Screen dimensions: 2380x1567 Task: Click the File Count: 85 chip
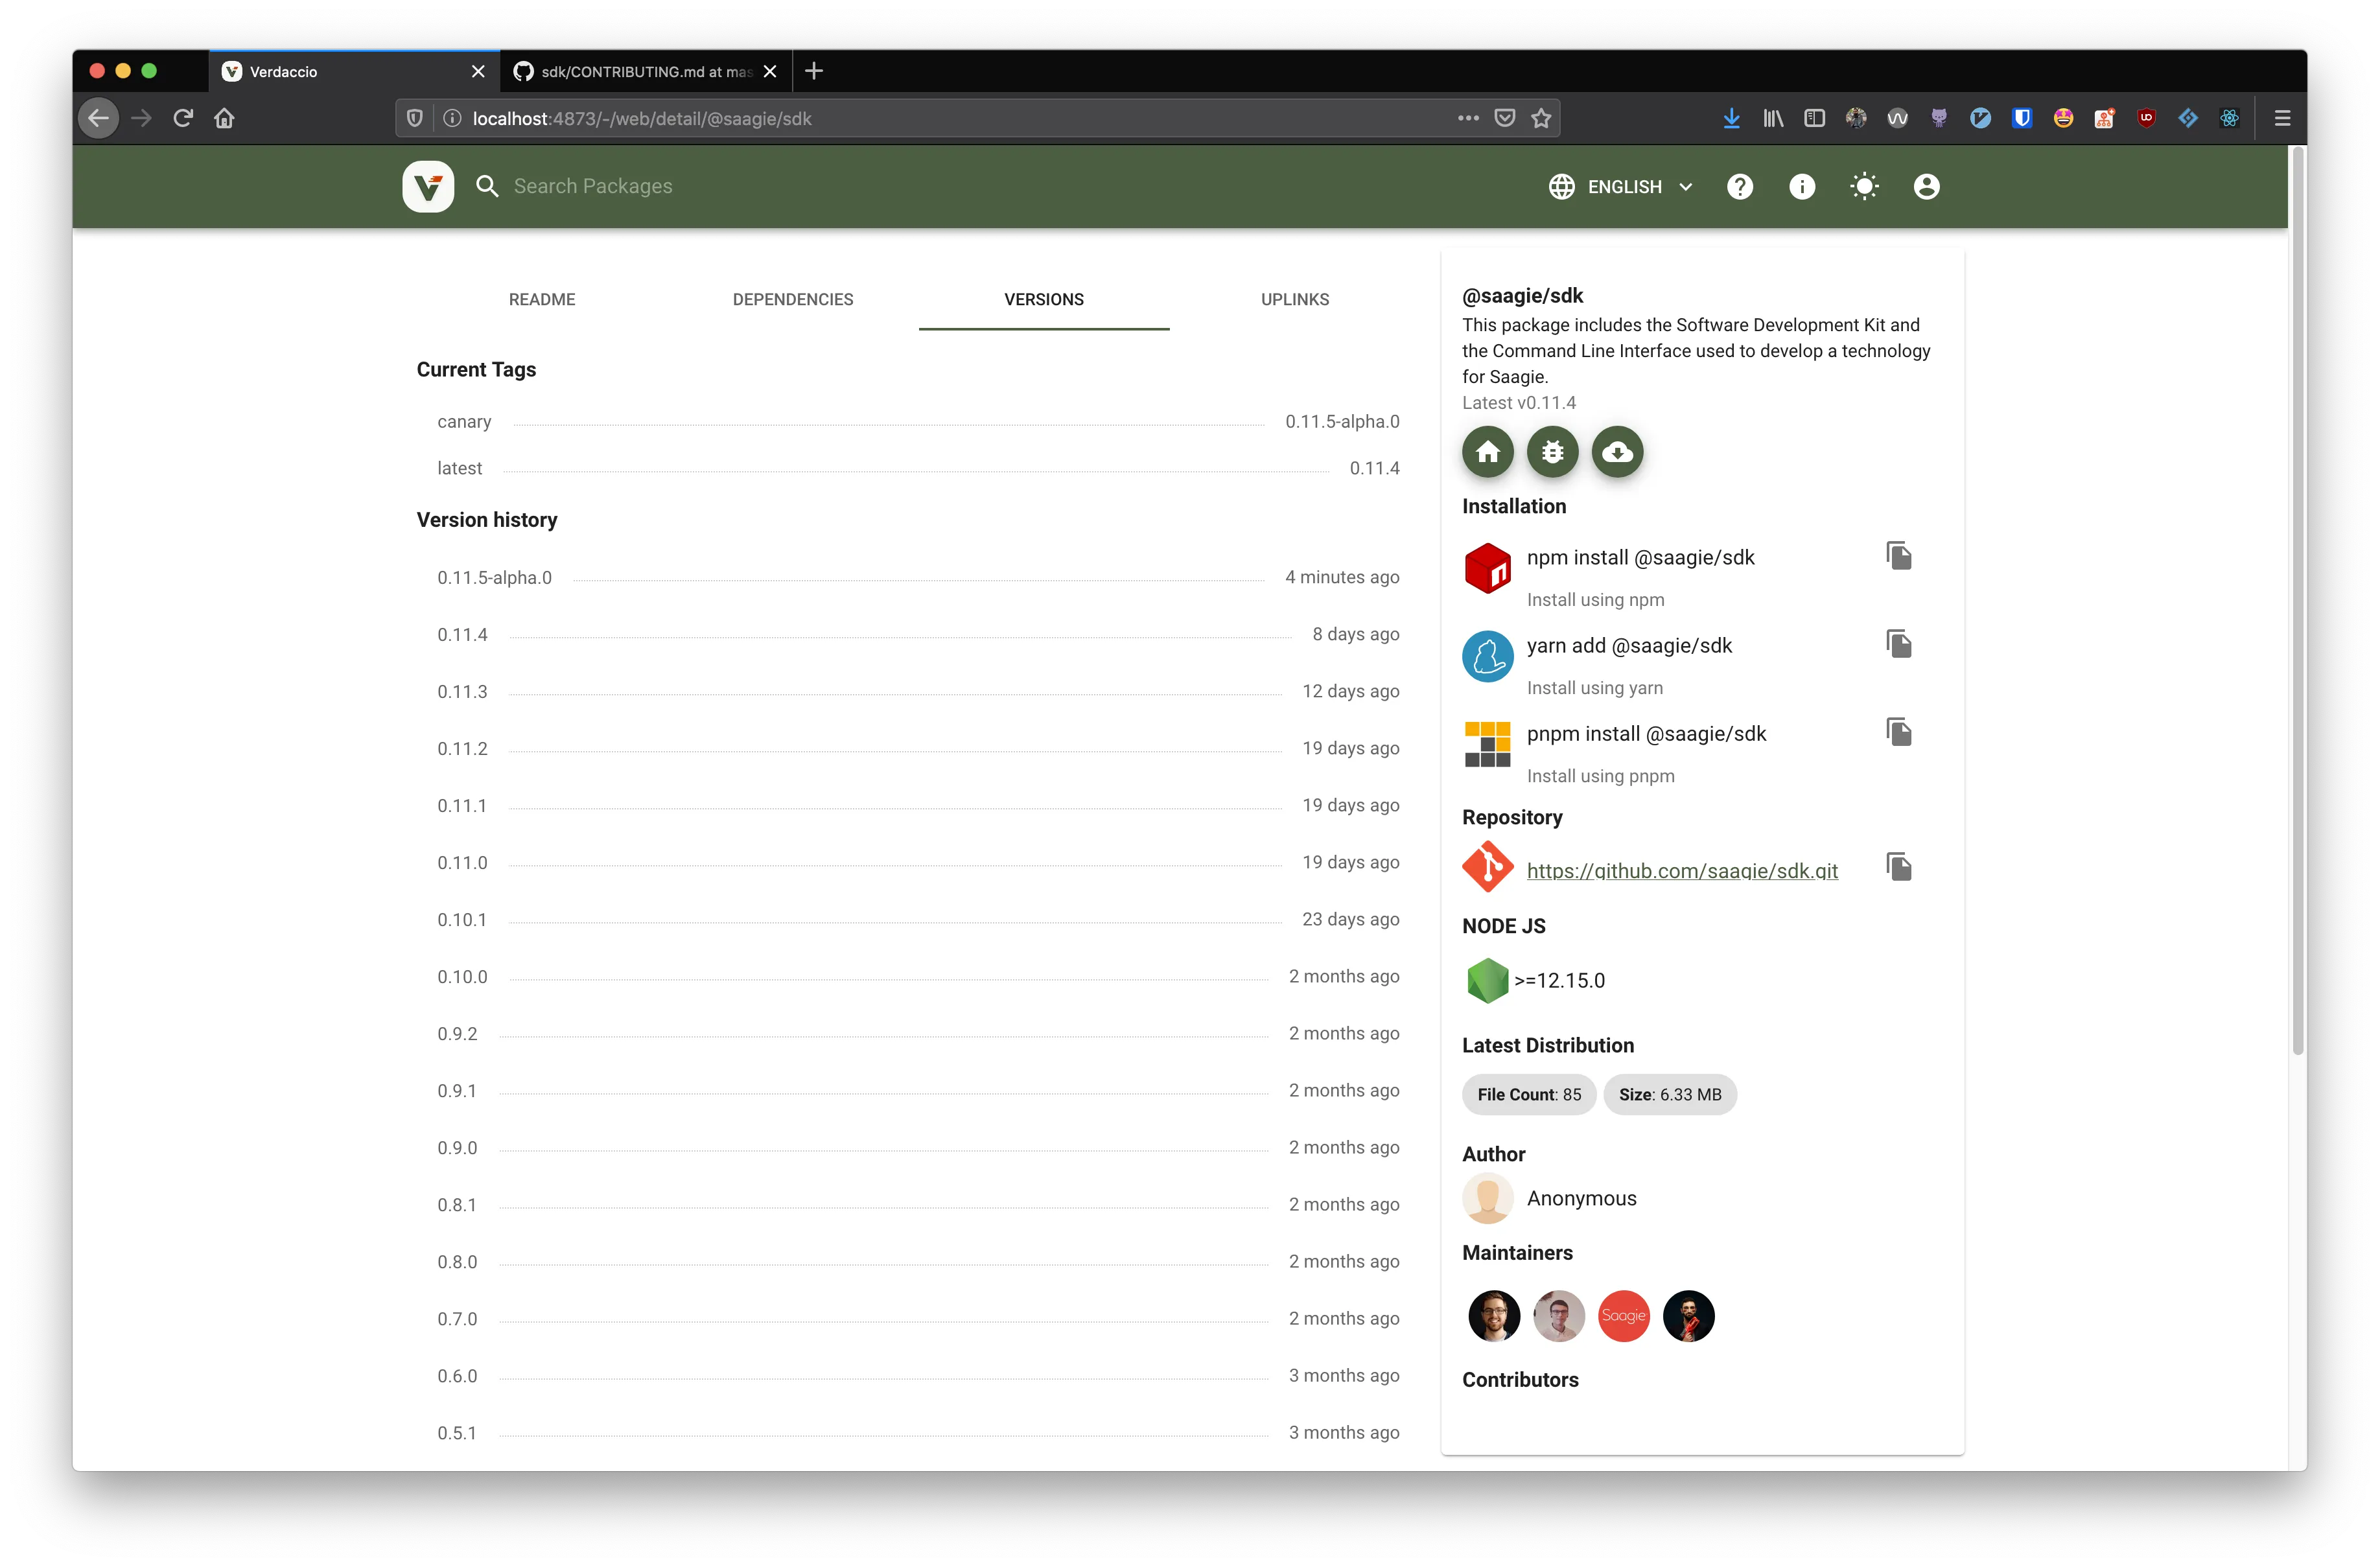tap(1529, 1094)
